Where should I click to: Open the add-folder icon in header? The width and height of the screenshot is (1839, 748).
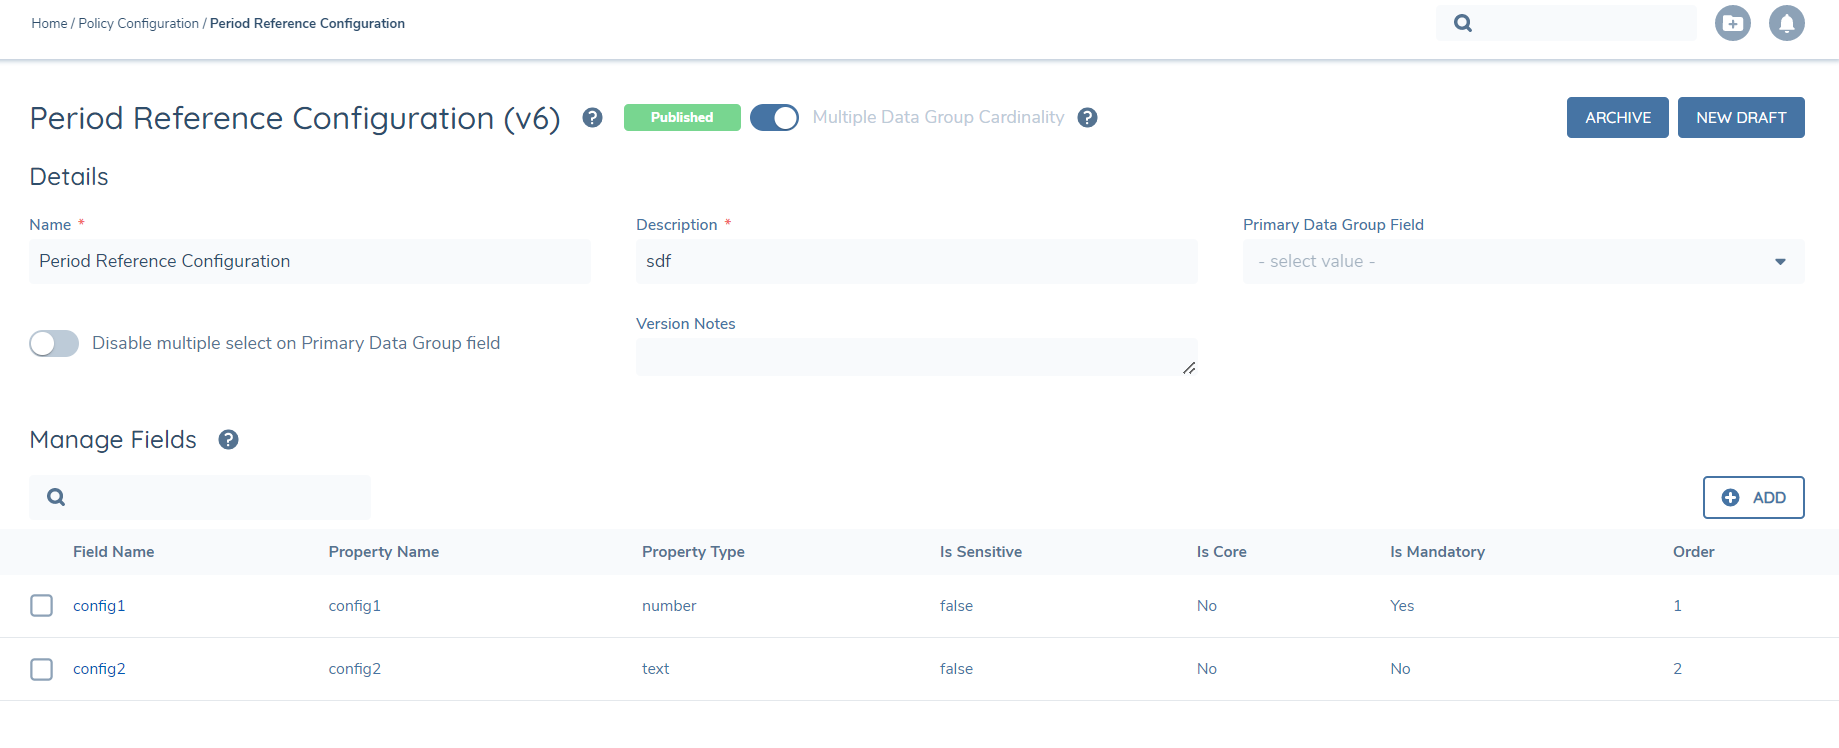click(1732, 23)
